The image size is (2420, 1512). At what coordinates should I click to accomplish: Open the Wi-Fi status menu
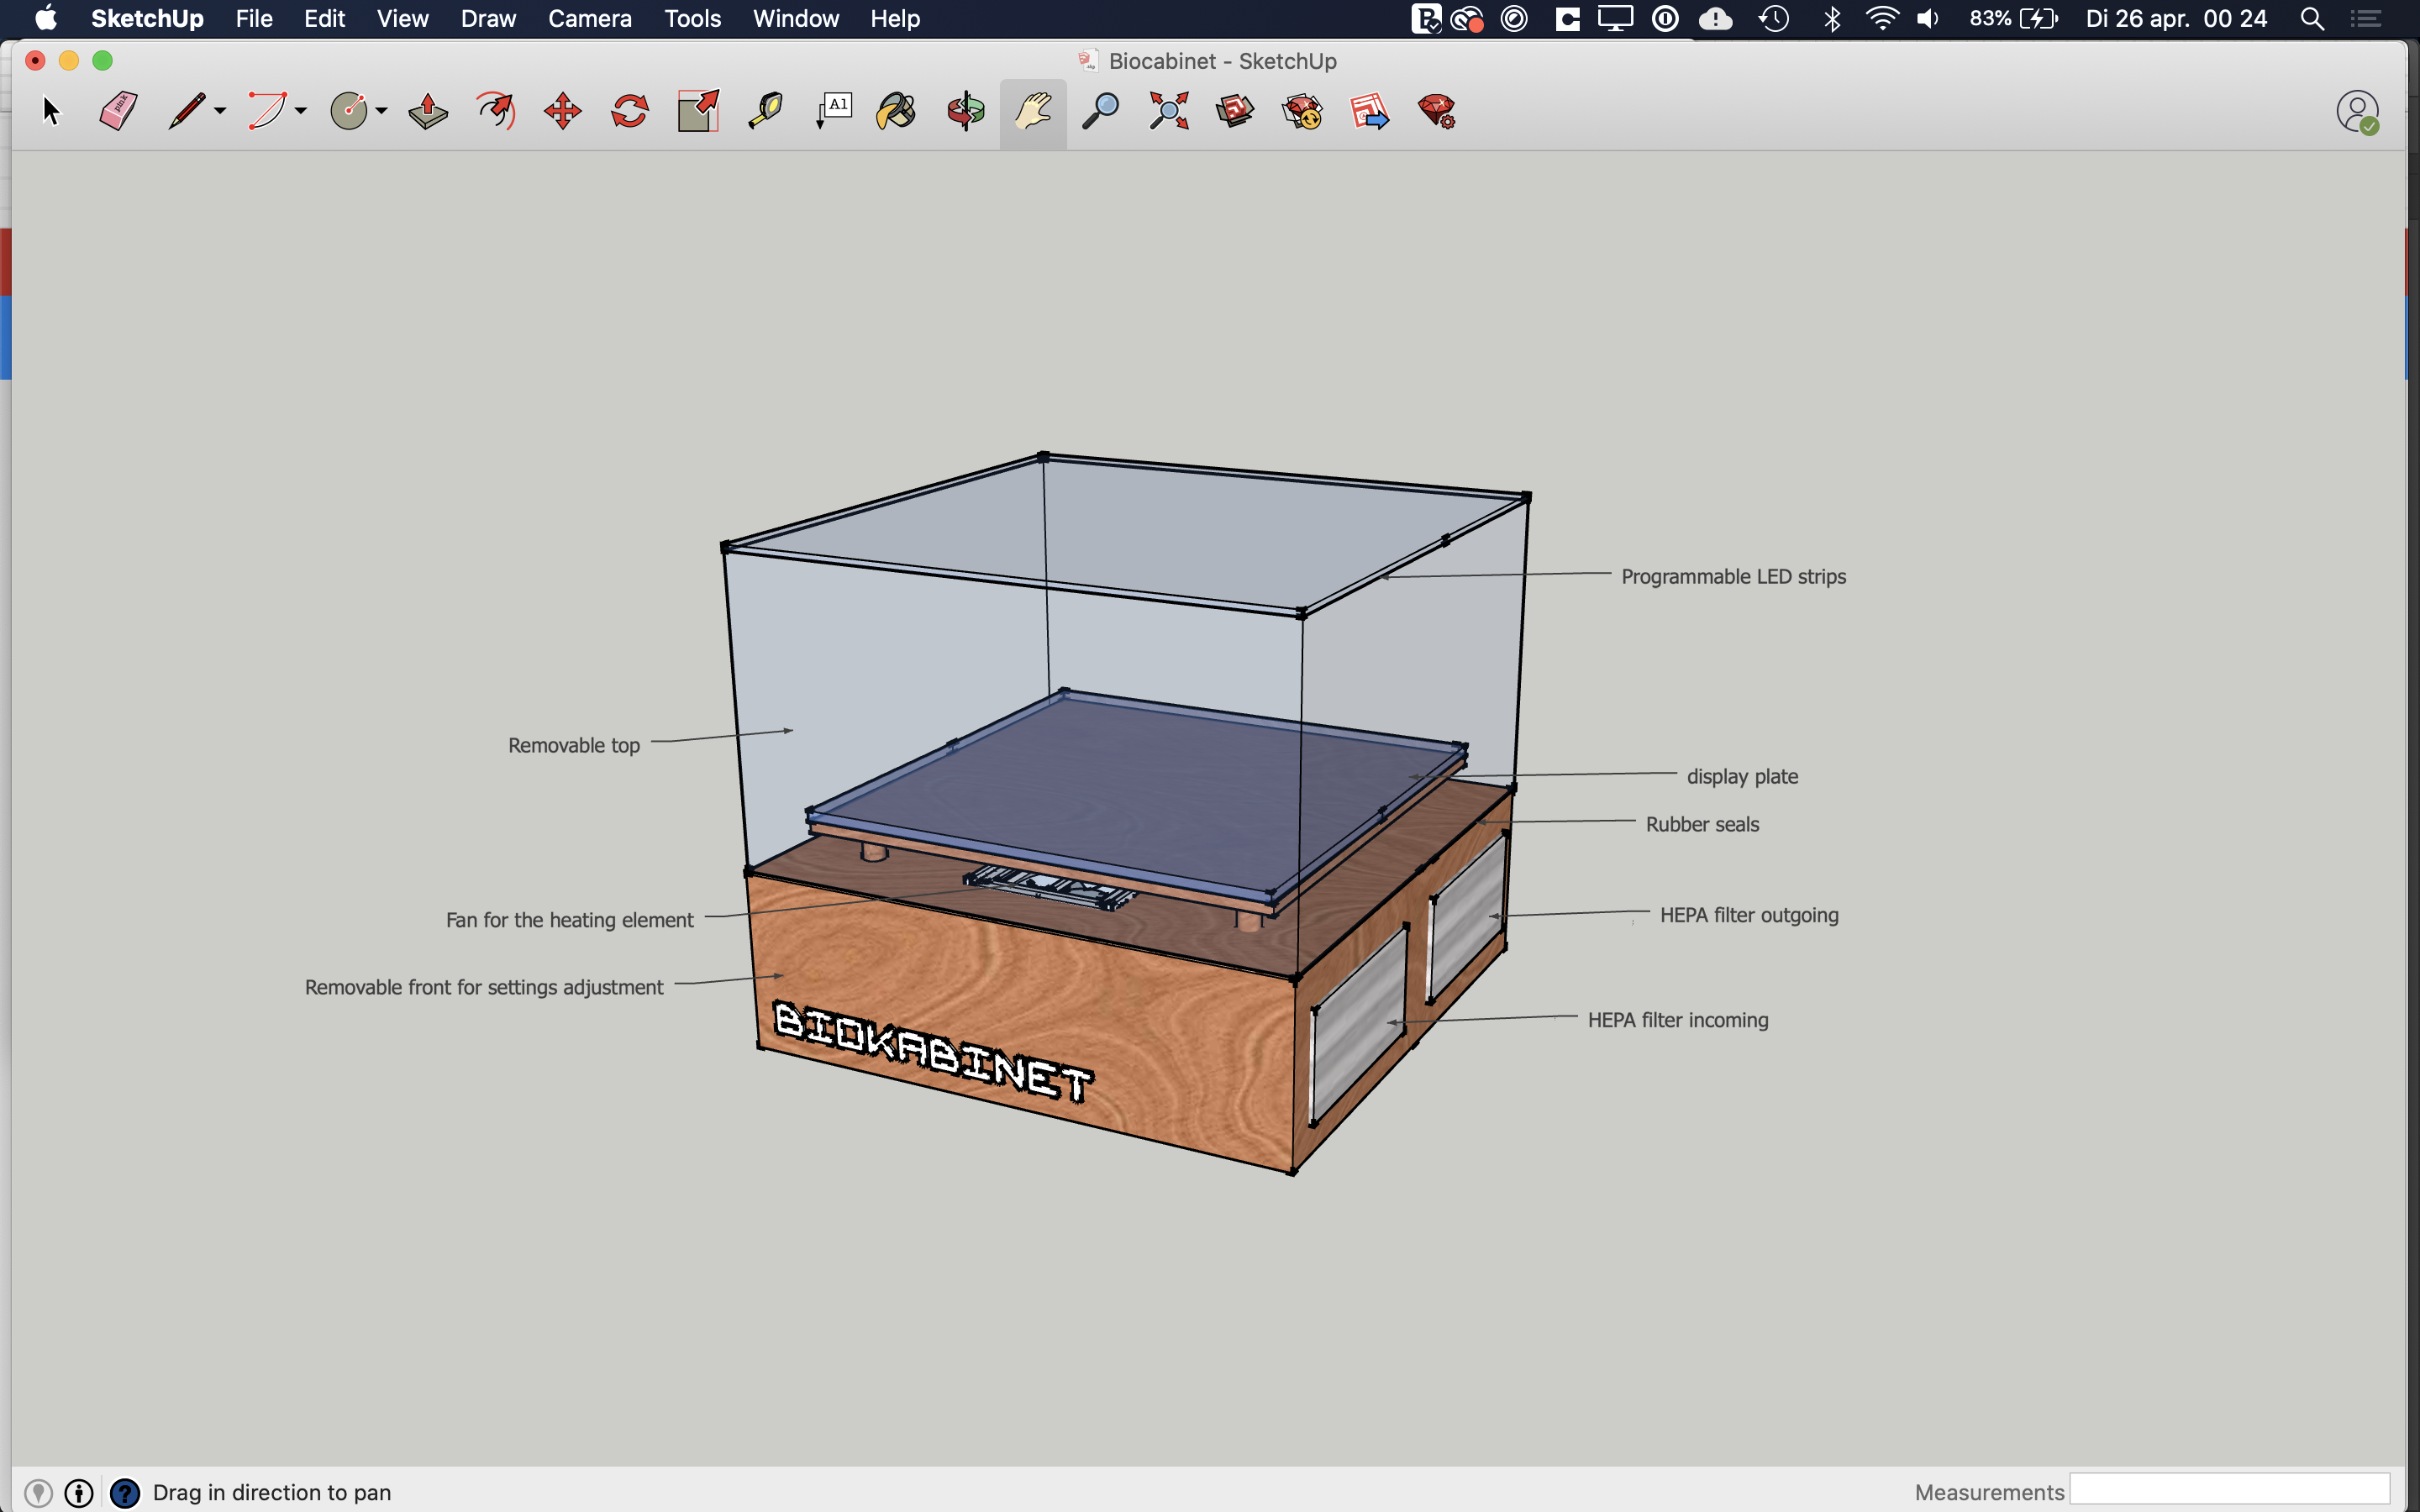(x=1883, y=19)
